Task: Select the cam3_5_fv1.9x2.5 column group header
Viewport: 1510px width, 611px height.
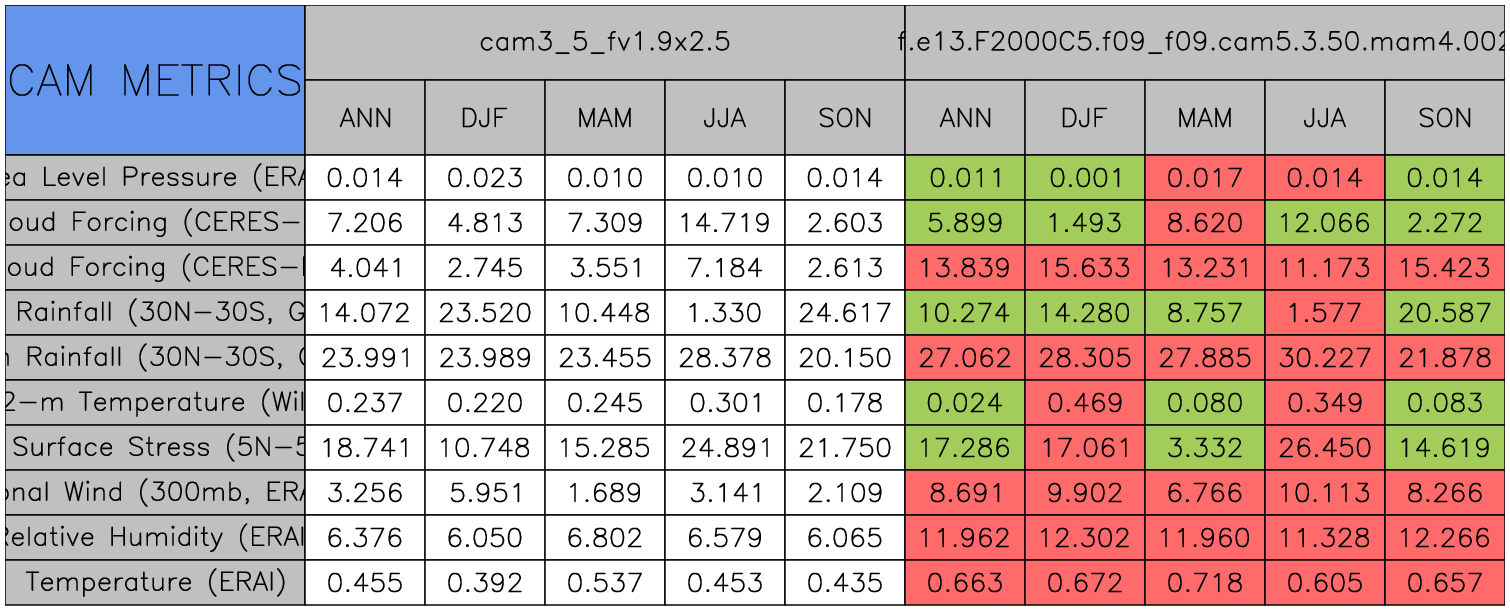Action: point(604,42)
